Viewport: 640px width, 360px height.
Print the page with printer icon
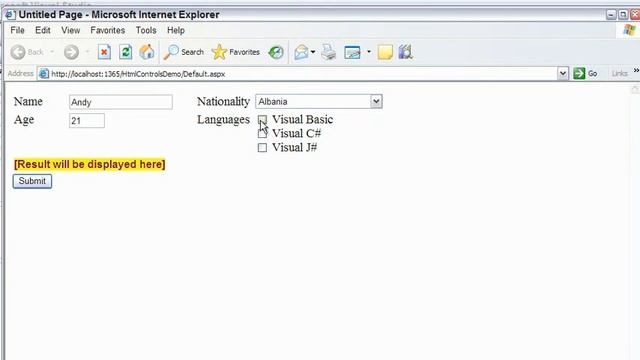pos(329,52)
